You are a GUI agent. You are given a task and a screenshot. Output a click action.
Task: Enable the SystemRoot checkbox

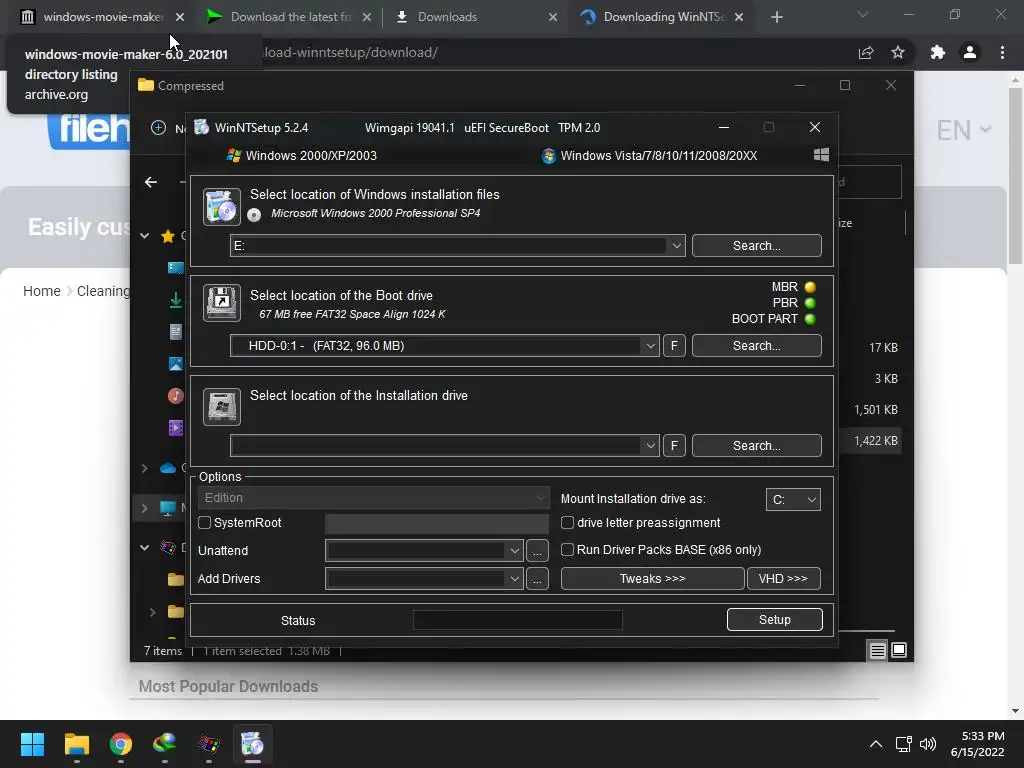pos(204,522)
